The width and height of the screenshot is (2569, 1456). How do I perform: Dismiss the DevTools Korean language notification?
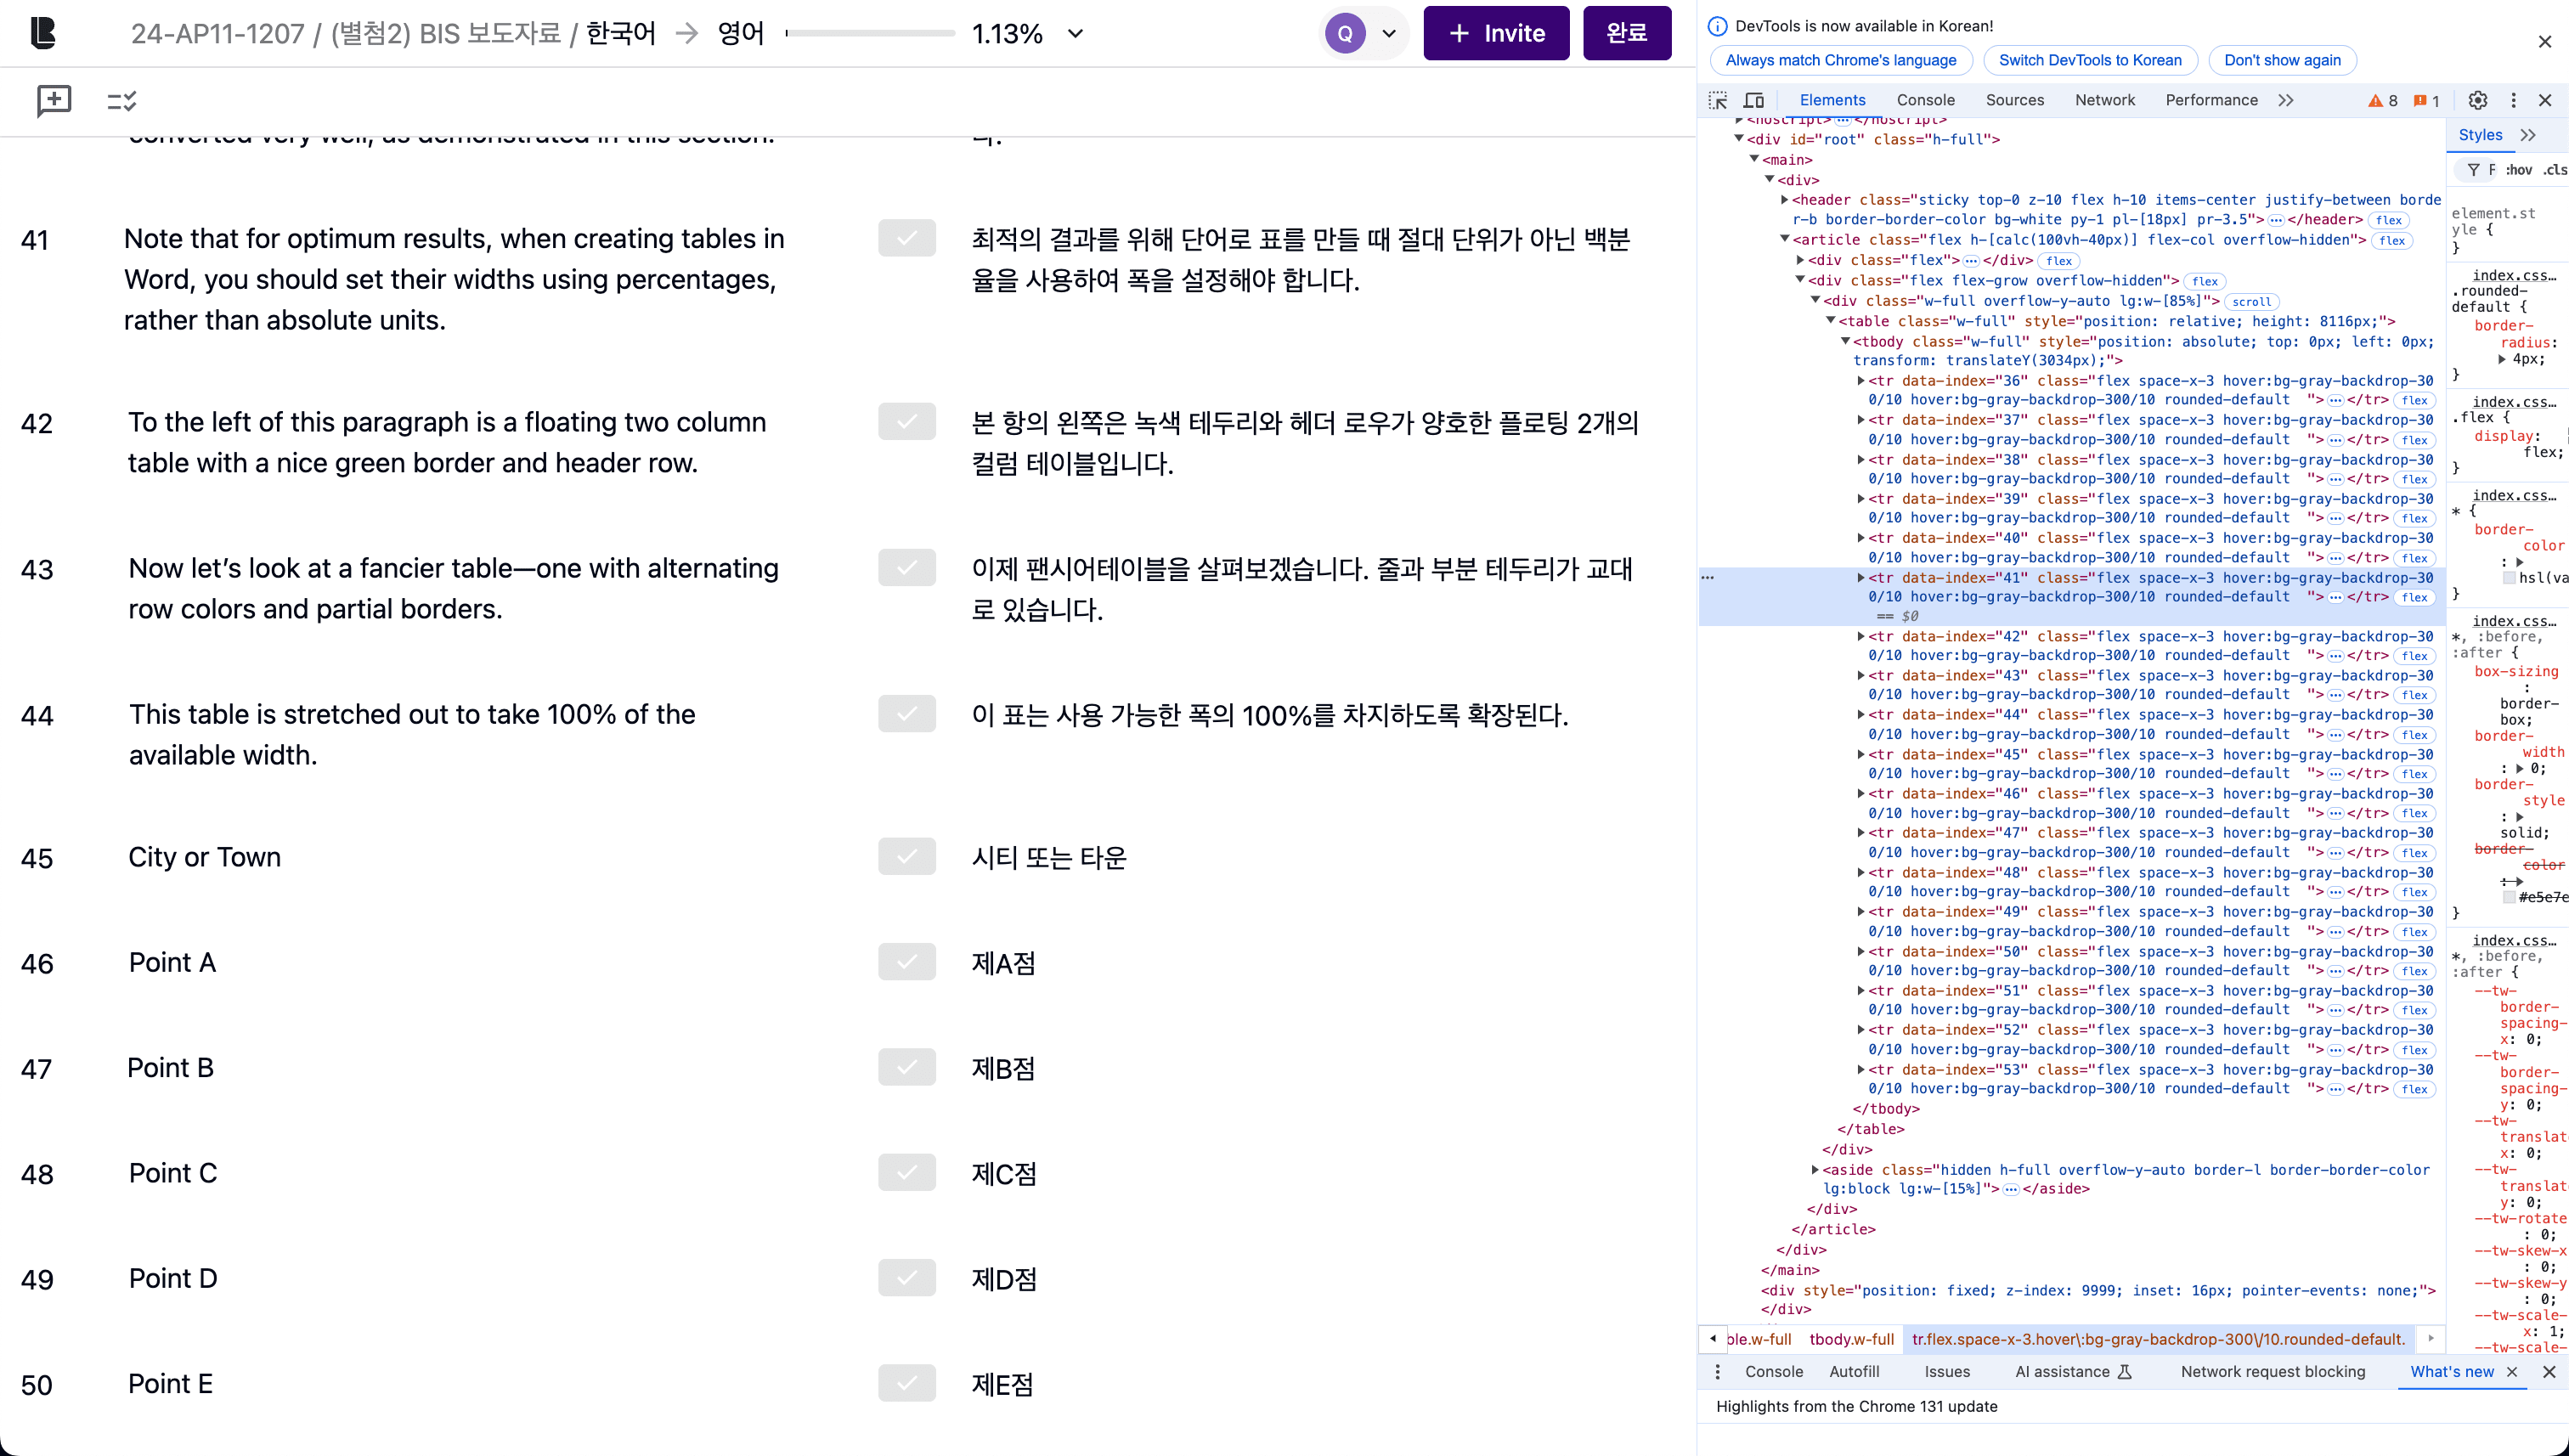2545,42
